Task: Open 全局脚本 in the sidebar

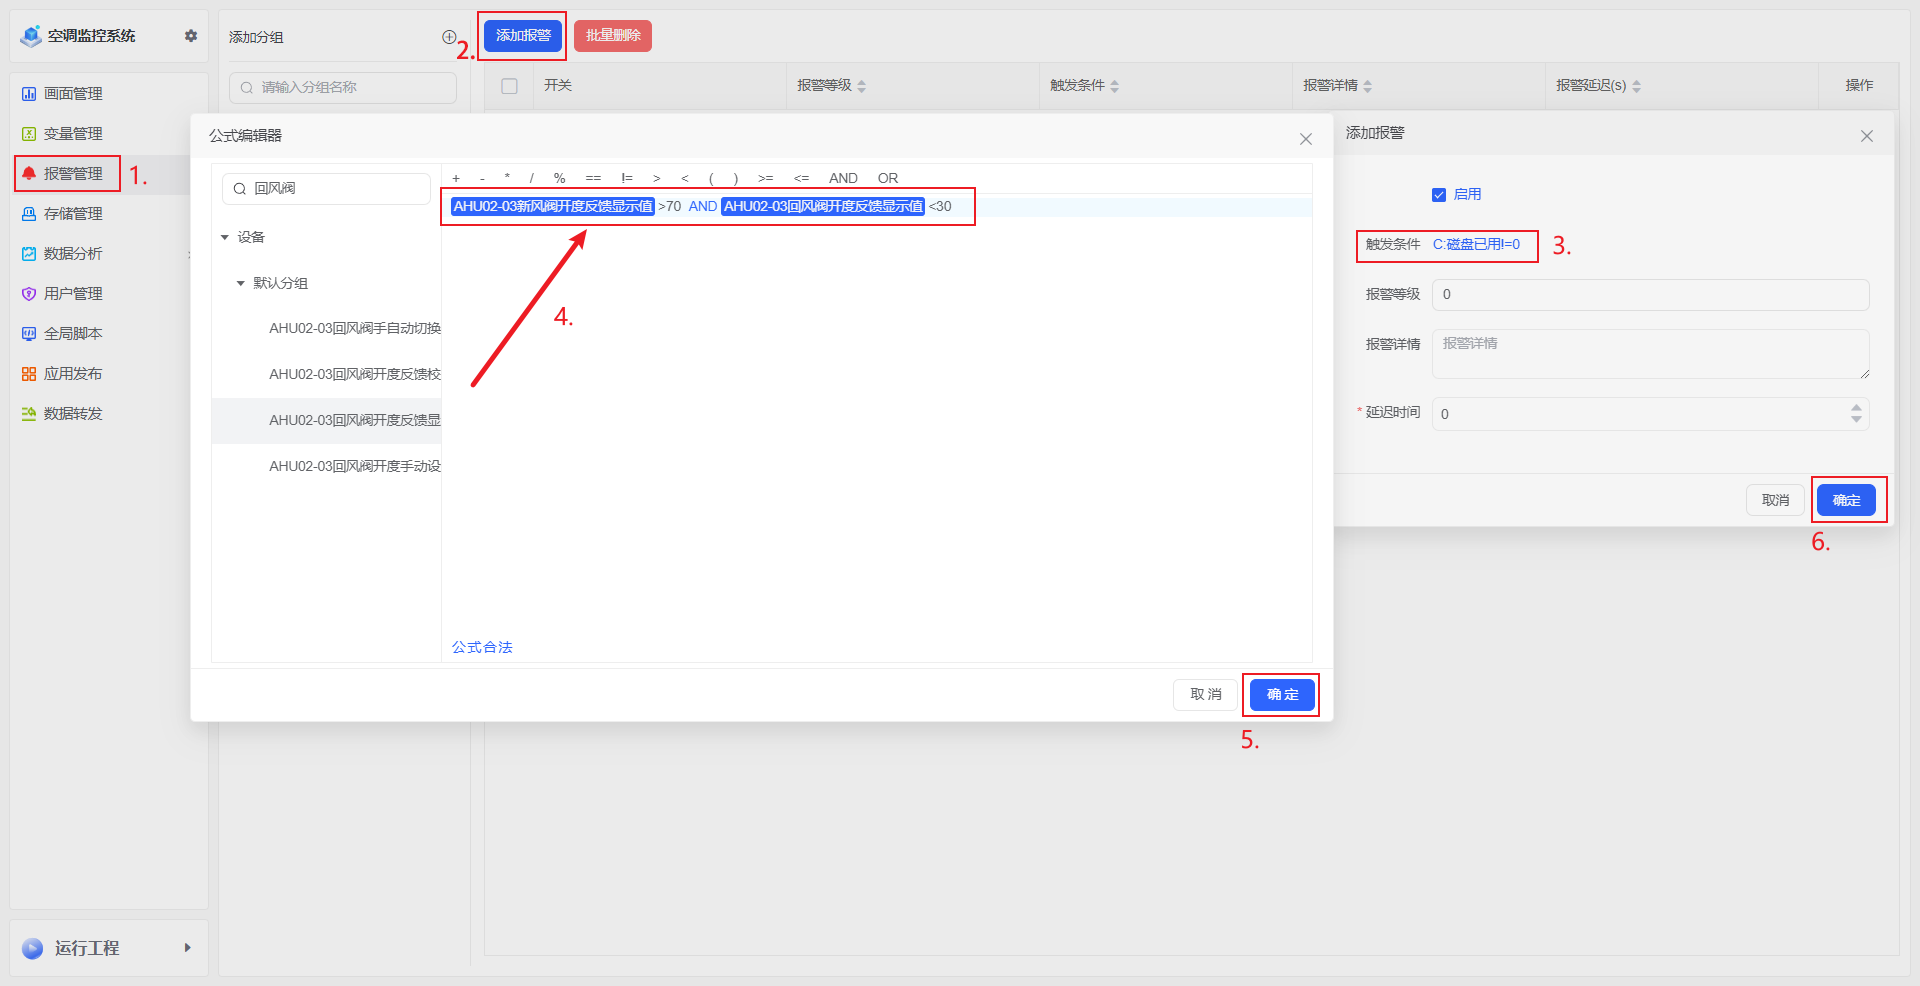Action: click(73, 334)
